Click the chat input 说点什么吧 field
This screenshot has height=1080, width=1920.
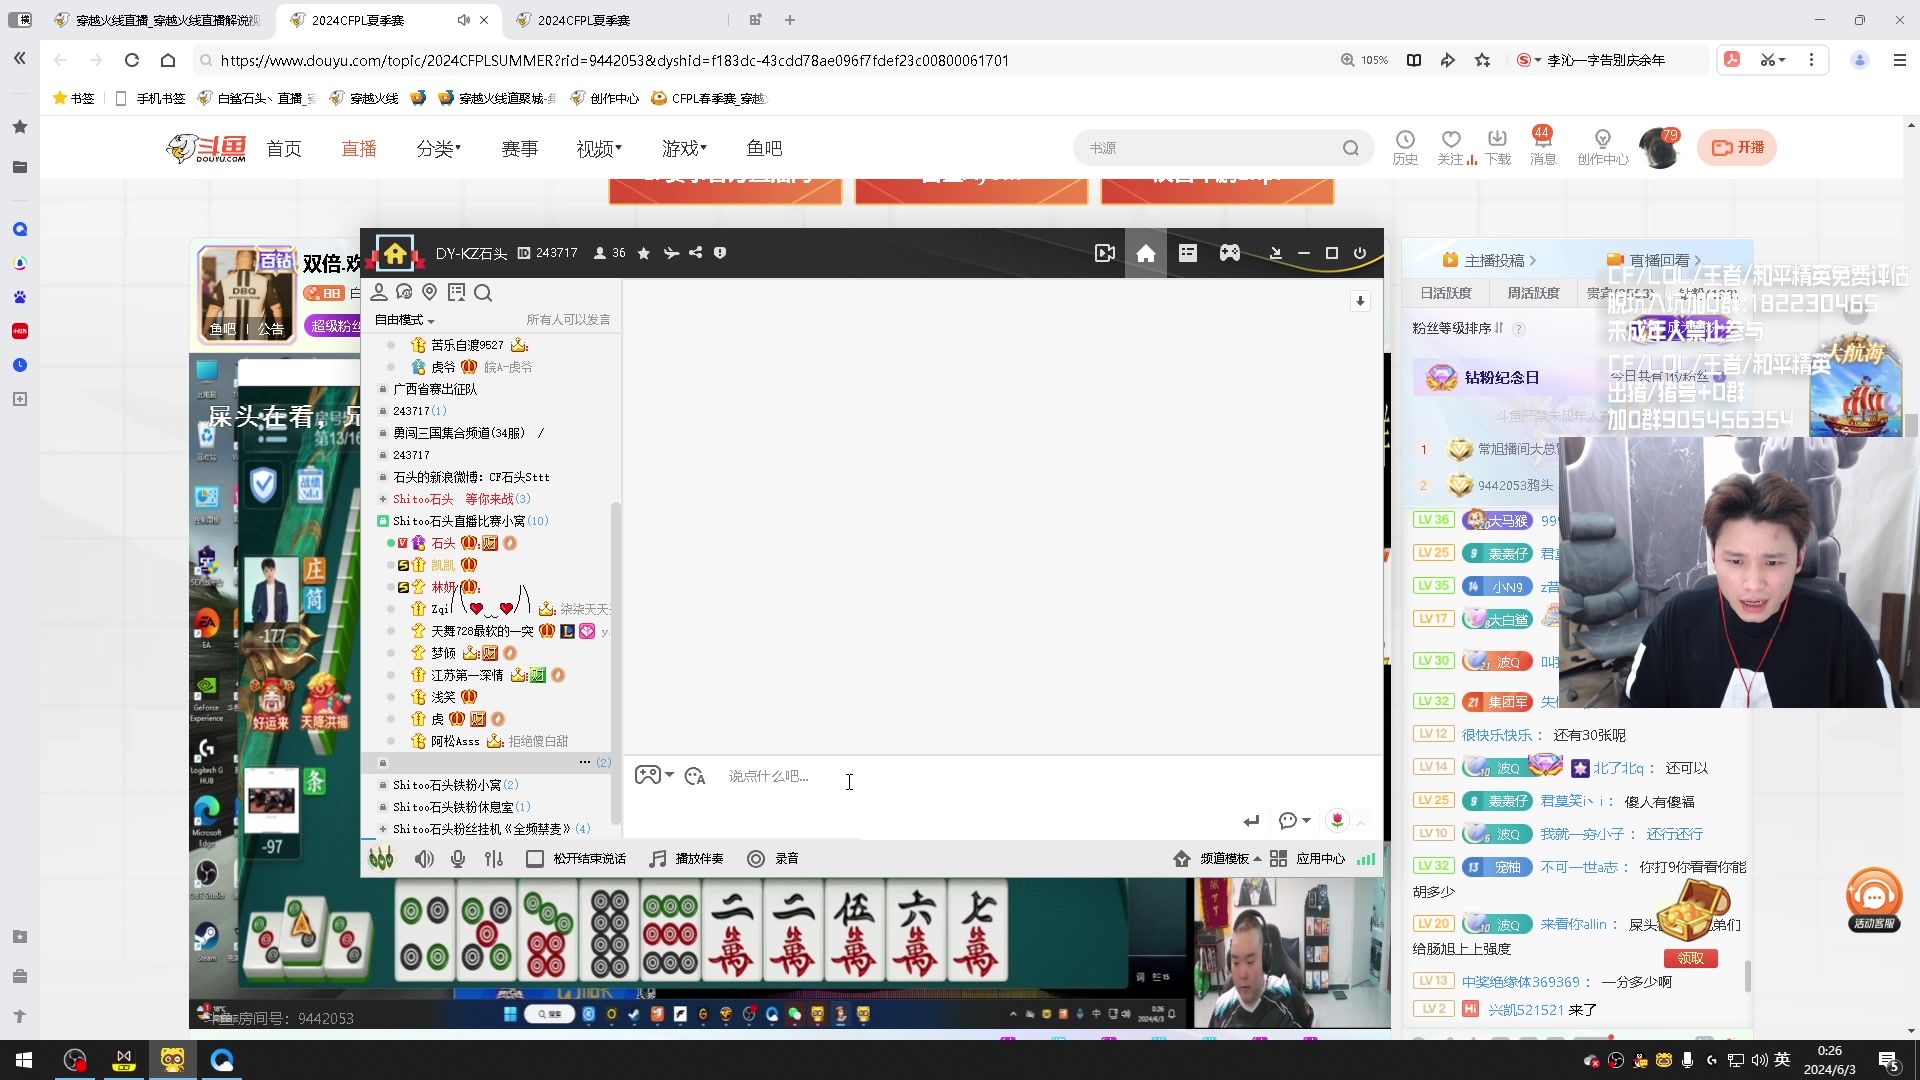click(x=768, y=777)
